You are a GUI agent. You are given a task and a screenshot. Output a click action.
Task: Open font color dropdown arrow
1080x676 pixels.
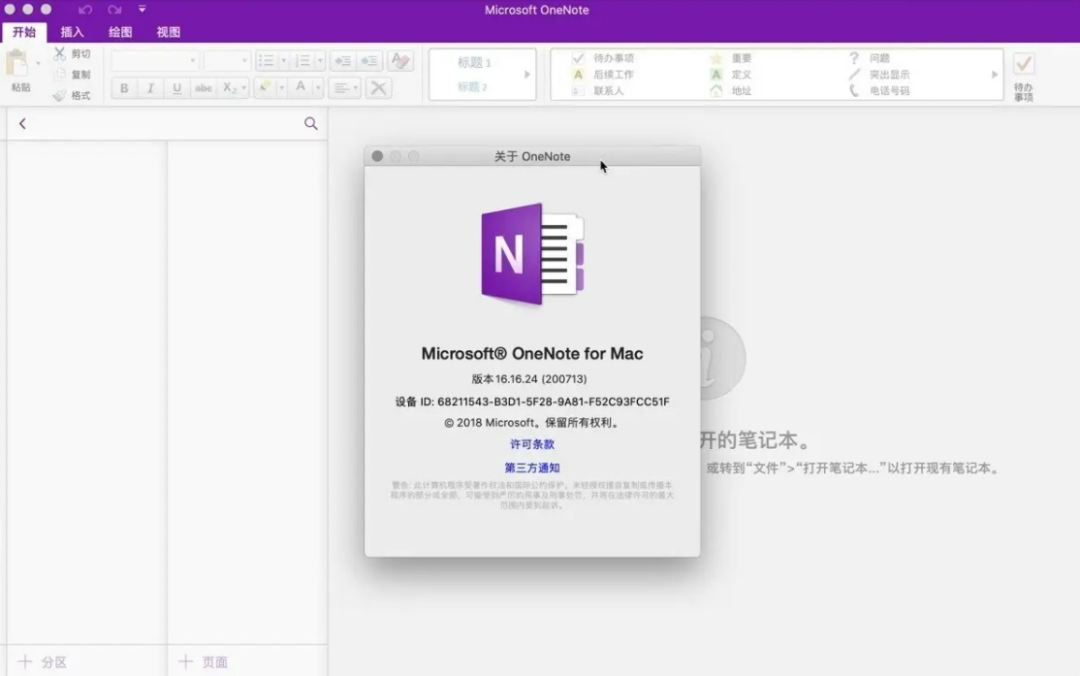[318, 88]
